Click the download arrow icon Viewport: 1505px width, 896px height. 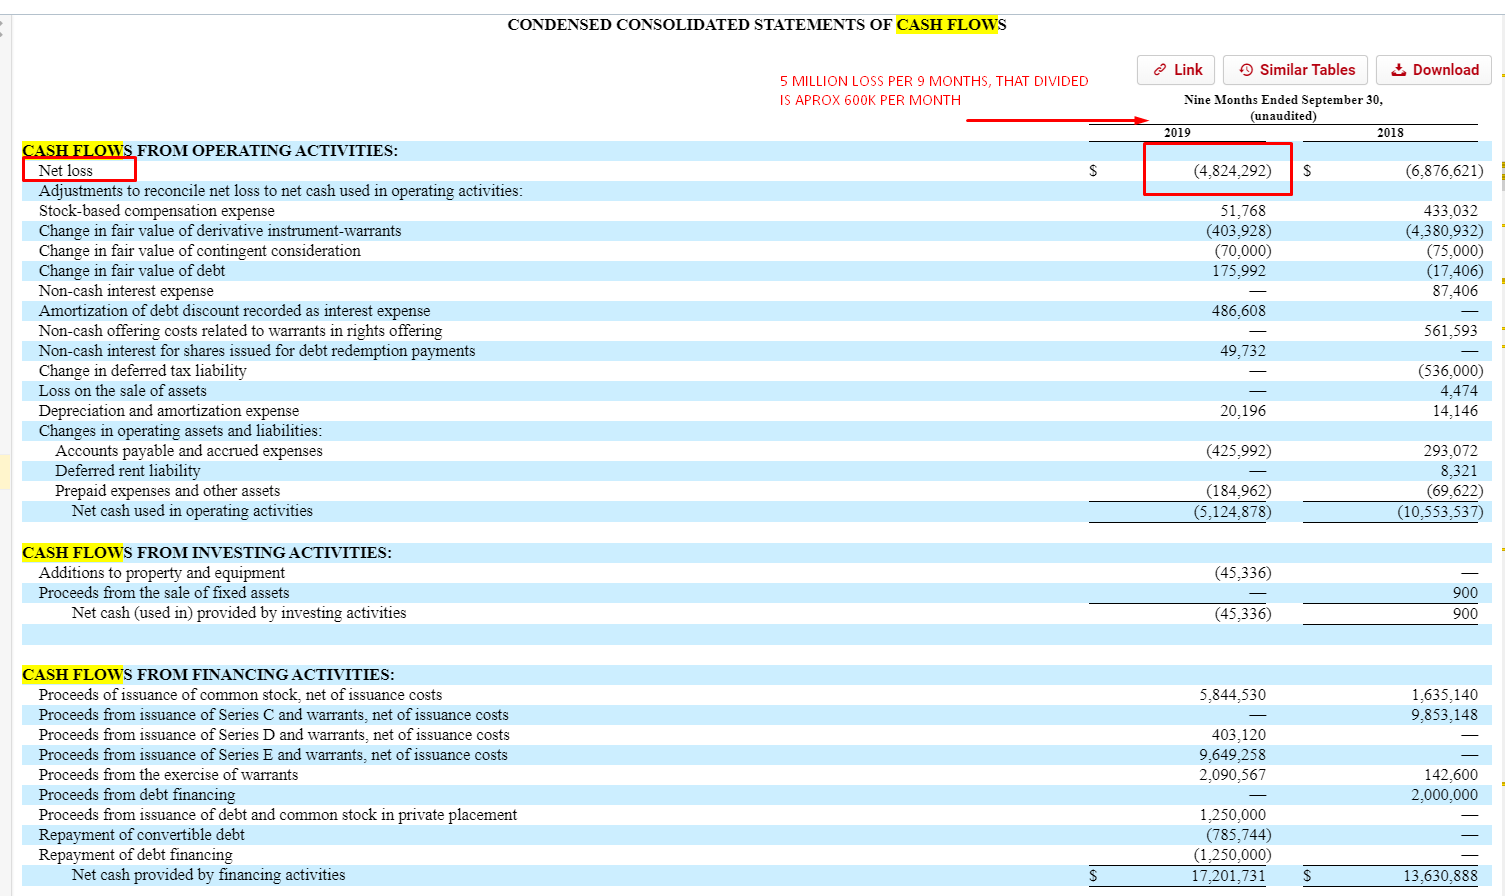[1398, 70]
